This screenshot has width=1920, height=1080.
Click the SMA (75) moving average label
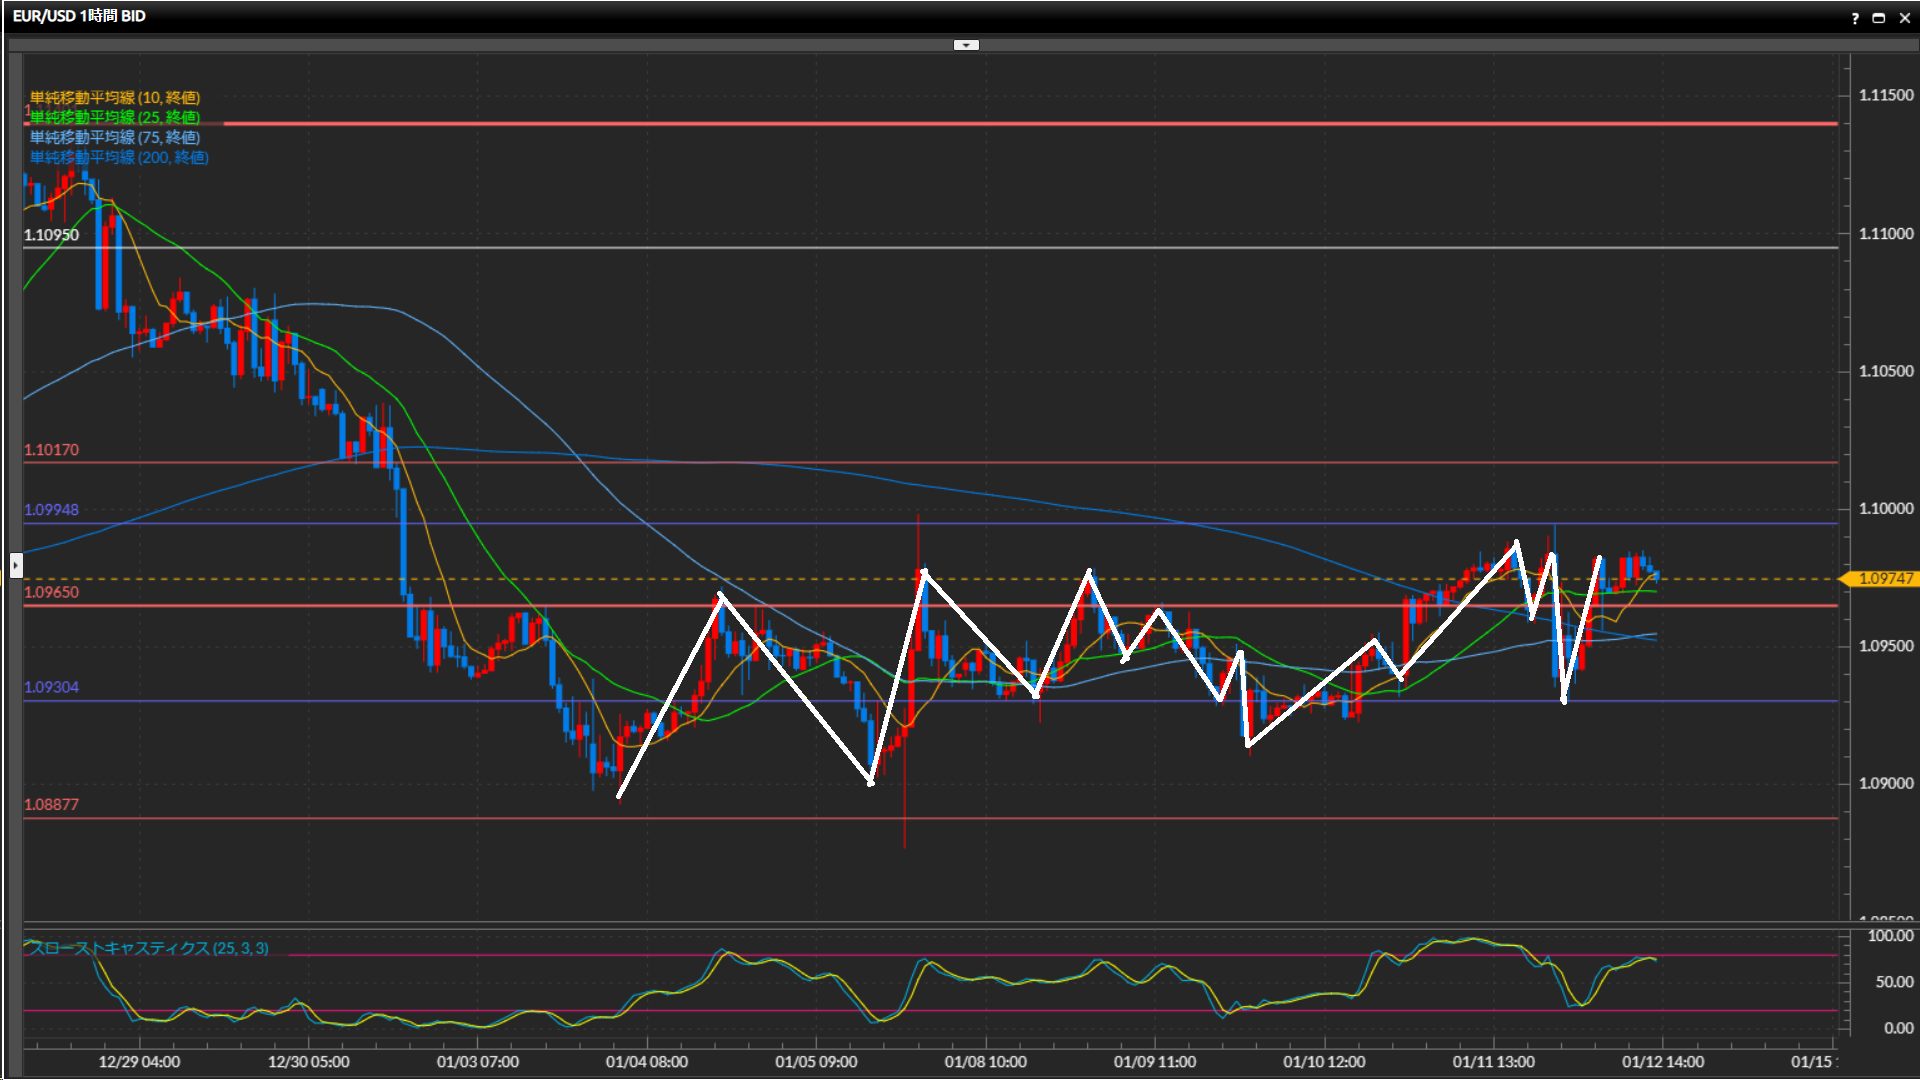[115, 137]
